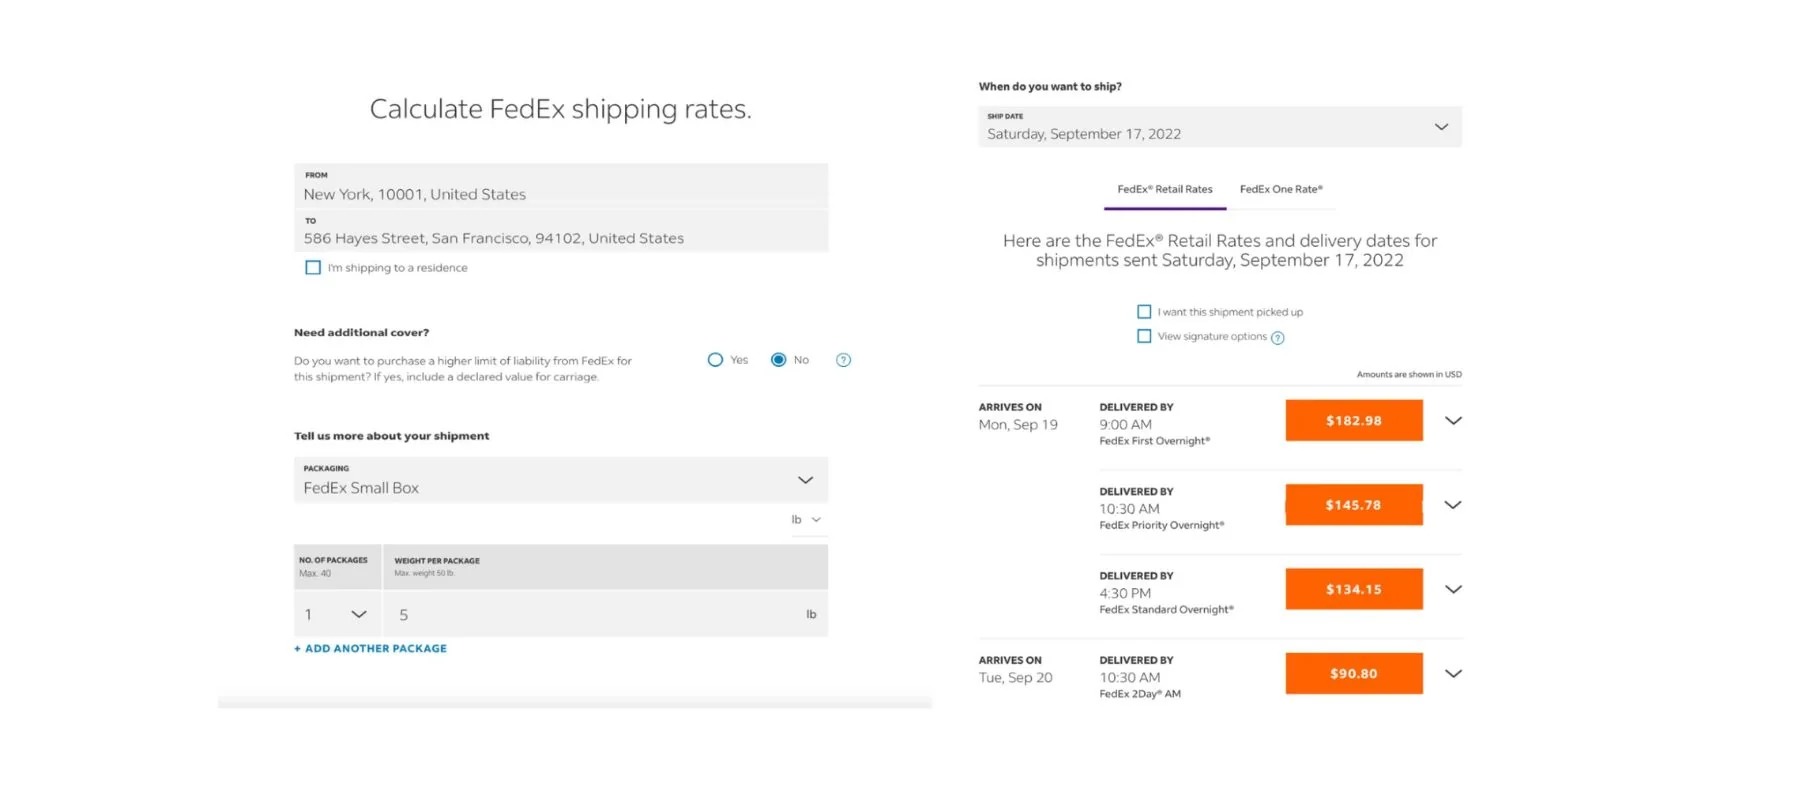The width and height of the screenshot is (1800, 800).
Task: Open the lb weight unit dropdown
Action: coord(806,520)
